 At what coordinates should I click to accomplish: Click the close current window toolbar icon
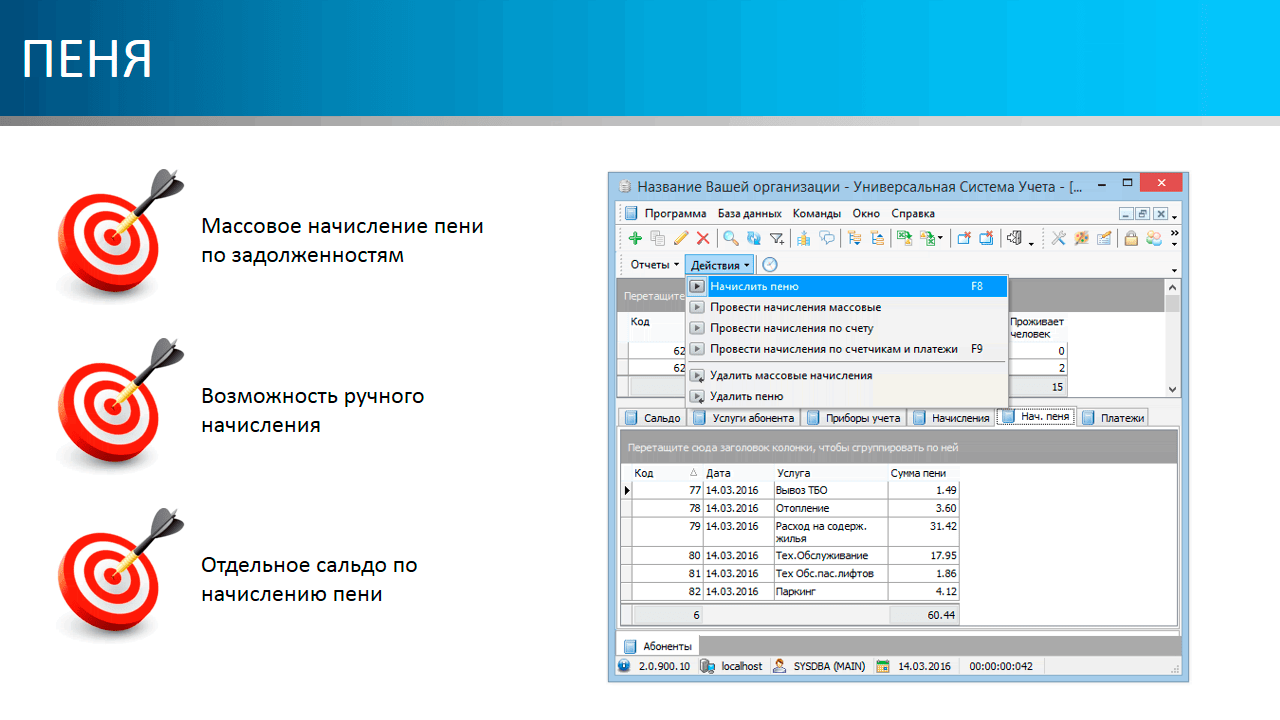(964, 238)
